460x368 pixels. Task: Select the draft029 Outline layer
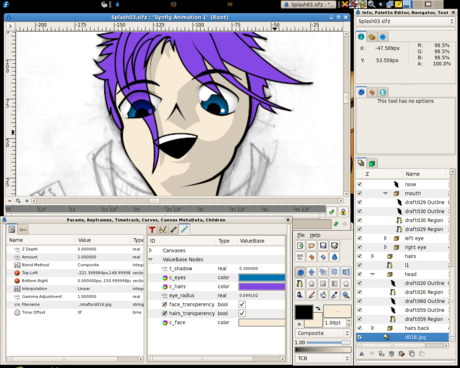coord(402,202)
